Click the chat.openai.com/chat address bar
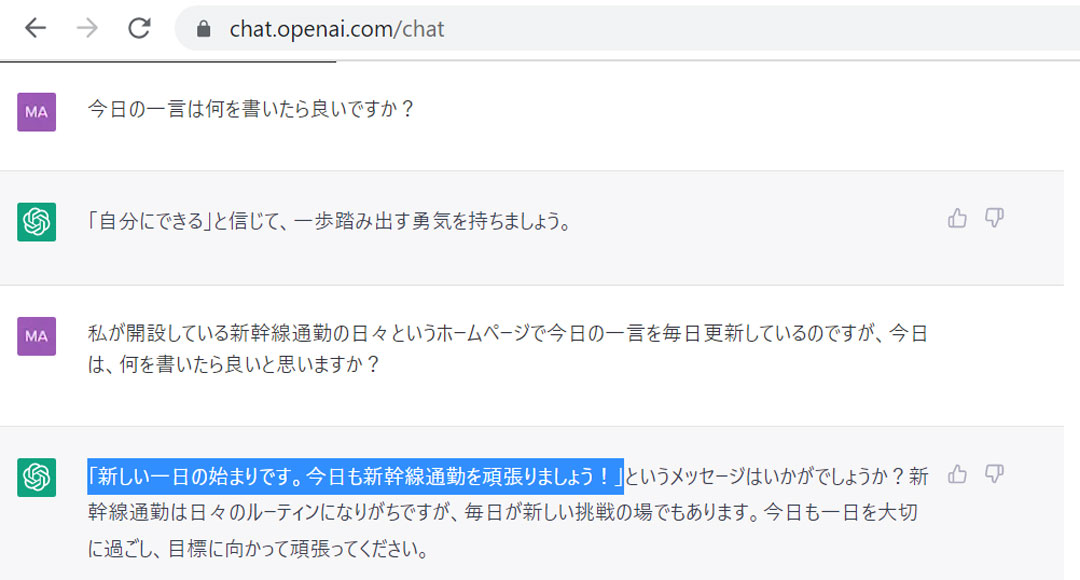 (627, 28)
